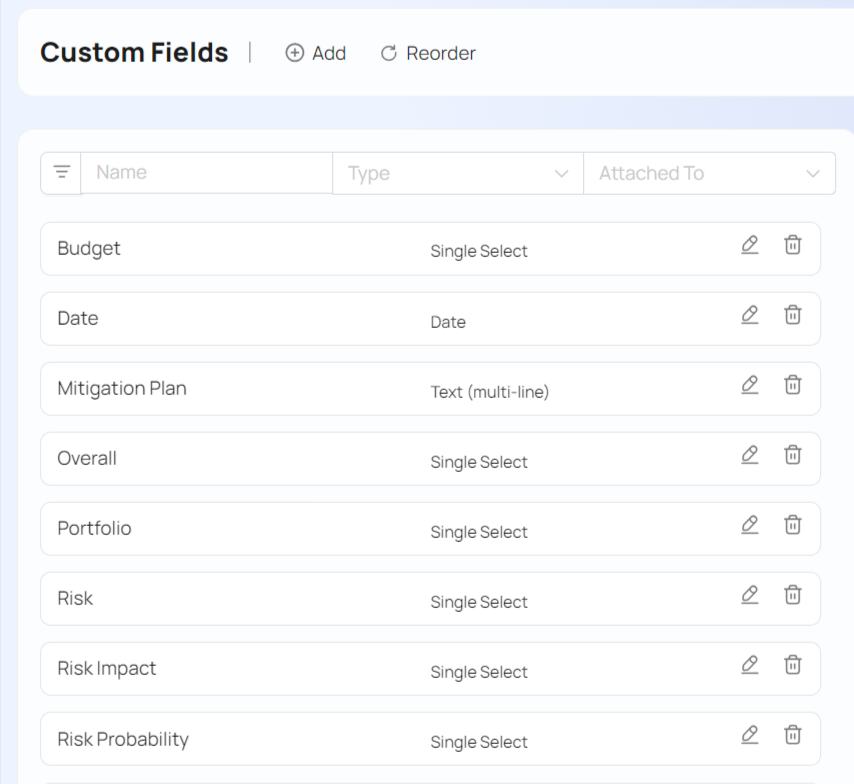Expand the Attached To dropdown

point(709,173)
